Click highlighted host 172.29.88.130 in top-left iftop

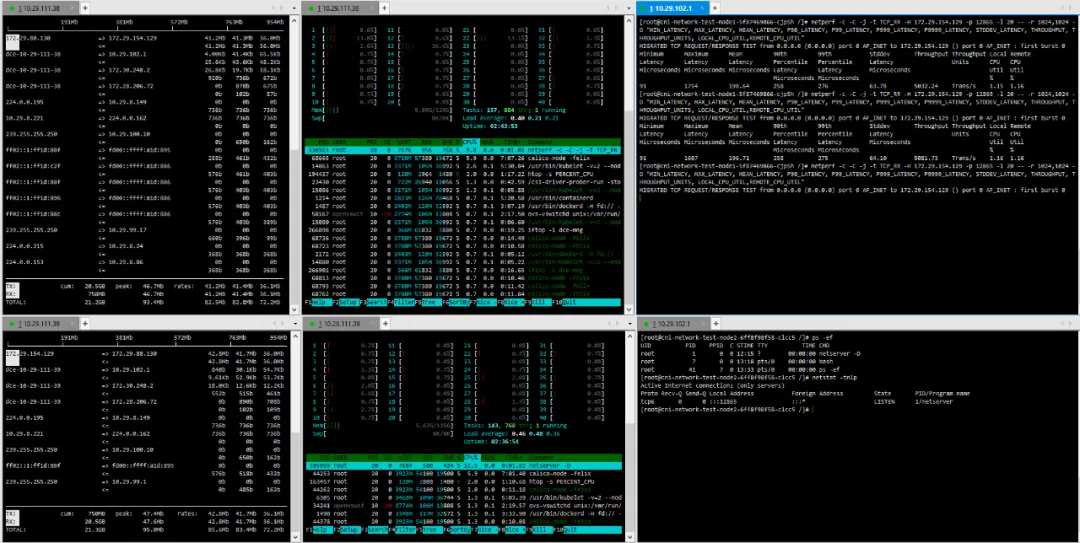(x=30, y=38)
